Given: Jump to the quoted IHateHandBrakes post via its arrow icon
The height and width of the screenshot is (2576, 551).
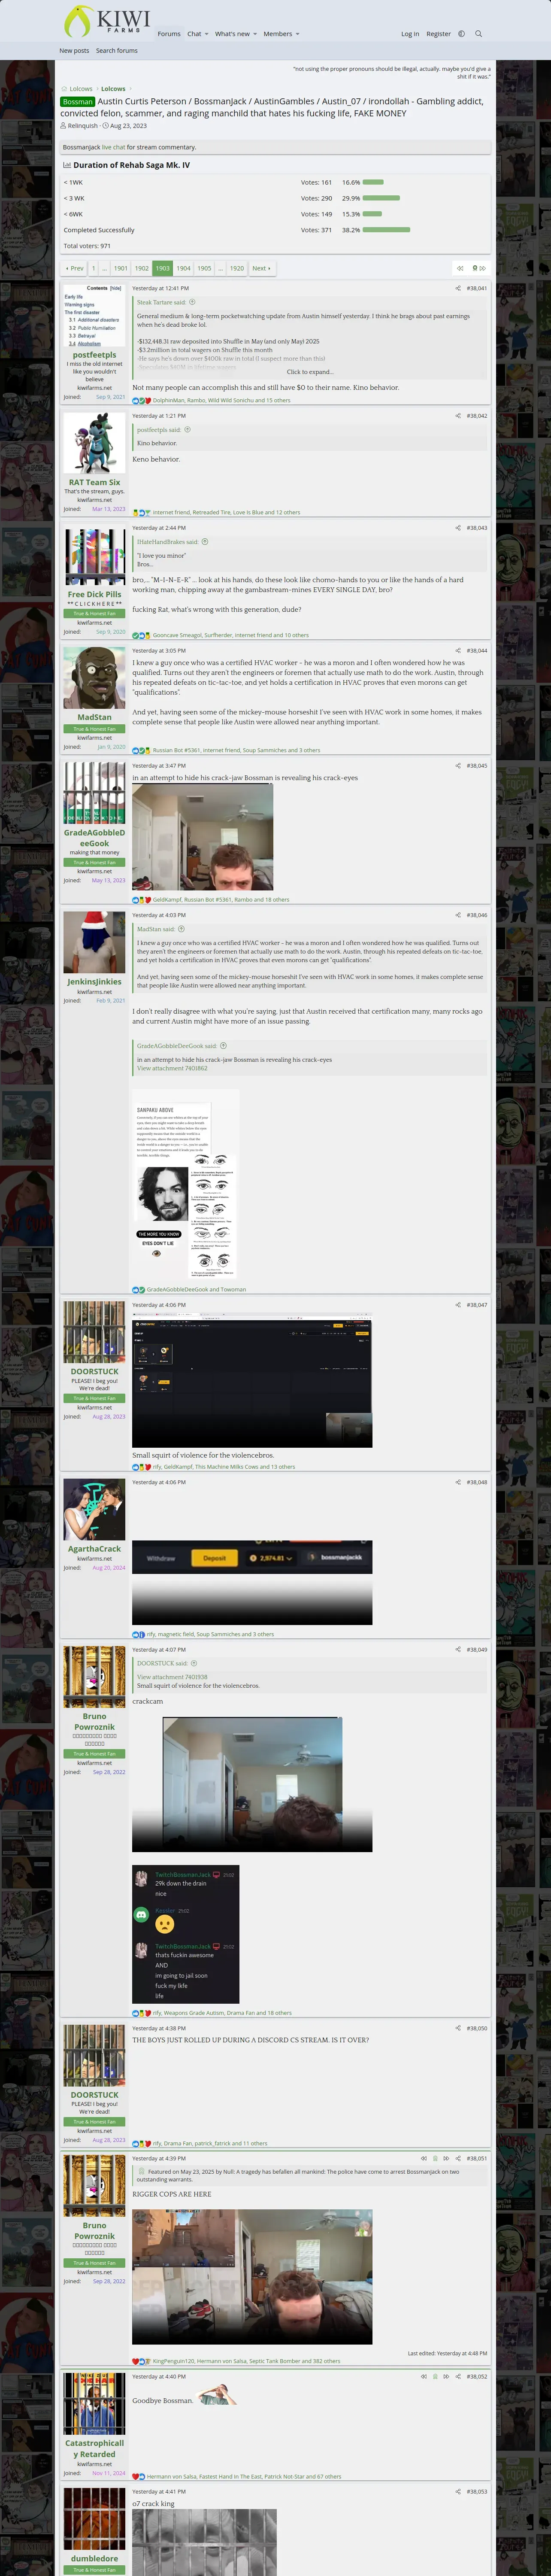Looking at the screenshot, I should click(x=205, y=542).
